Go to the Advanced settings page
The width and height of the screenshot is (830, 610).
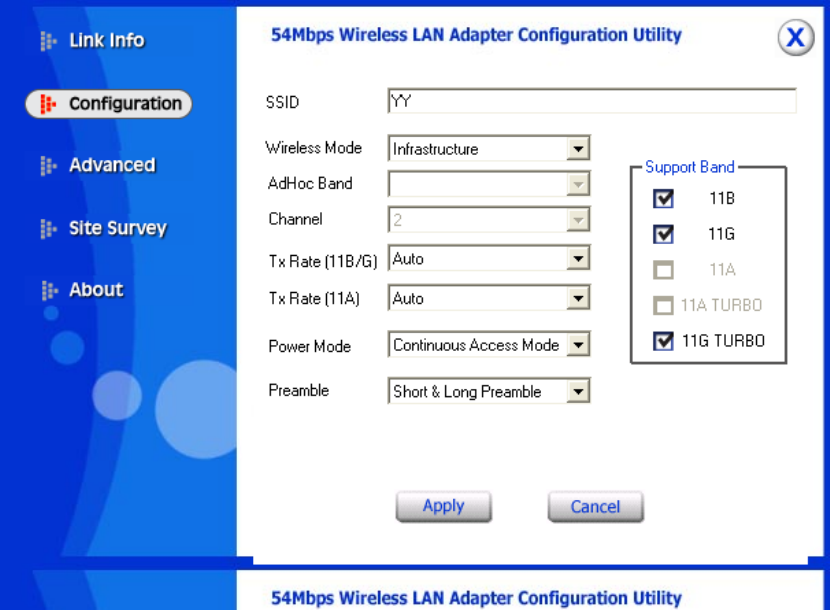pos(112,165)
